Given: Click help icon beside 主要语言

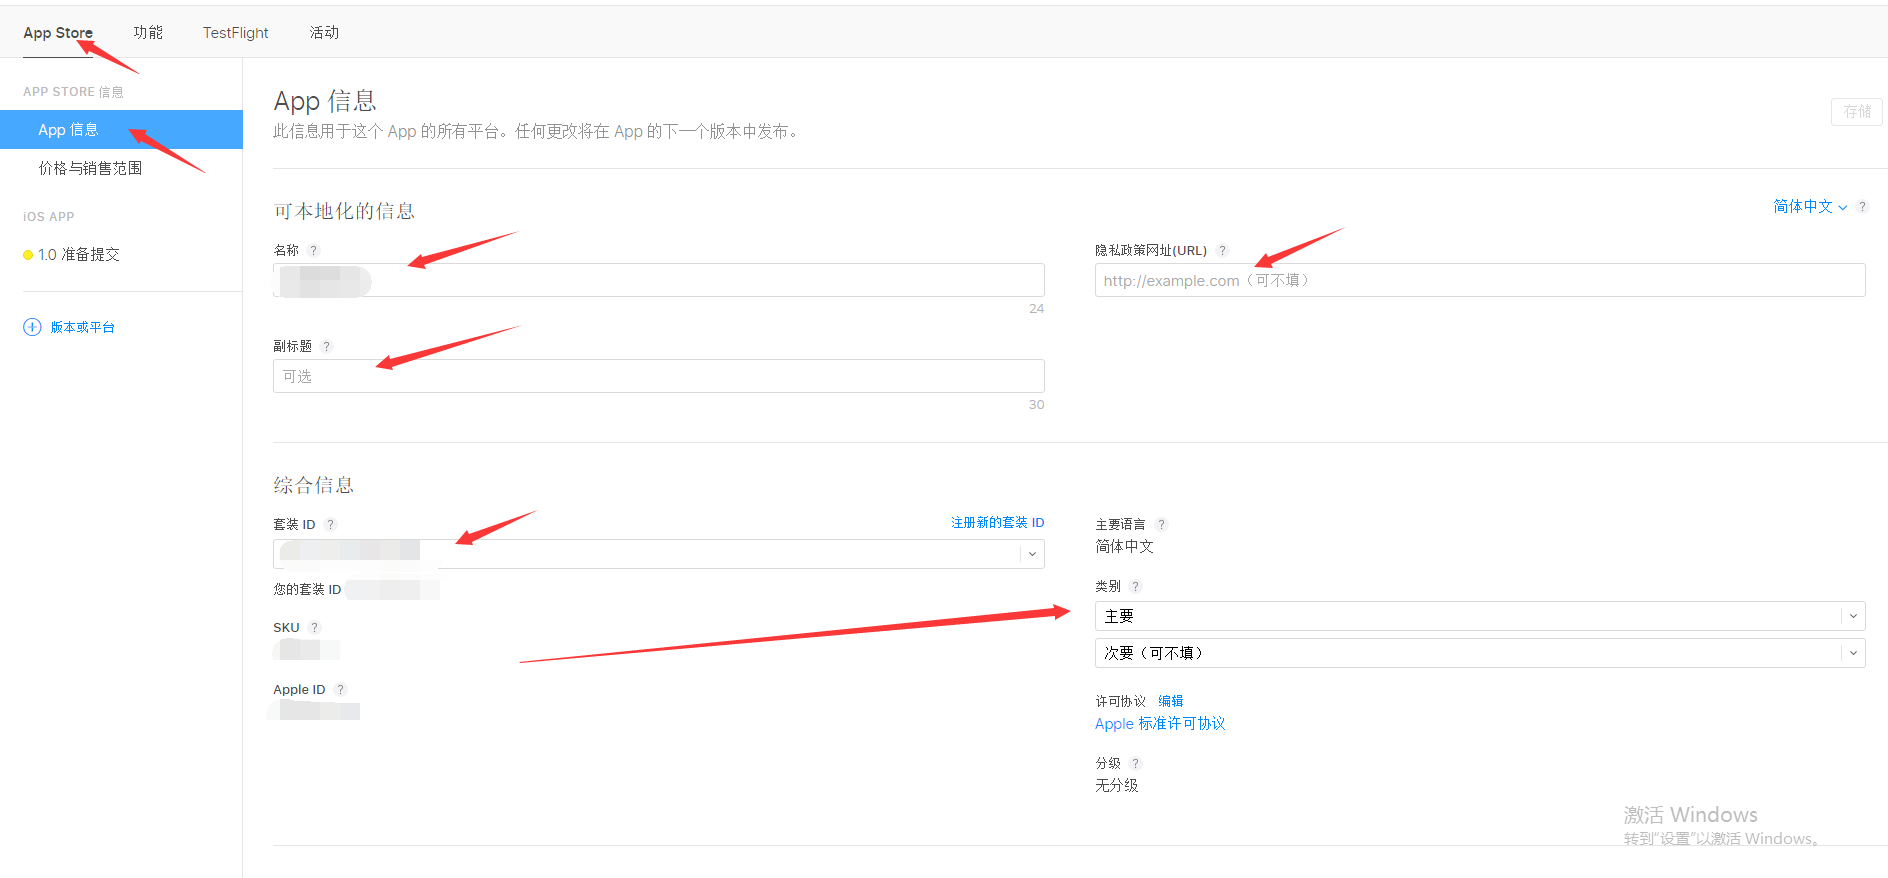Looking at the screenshot, I should (1161, 525).
